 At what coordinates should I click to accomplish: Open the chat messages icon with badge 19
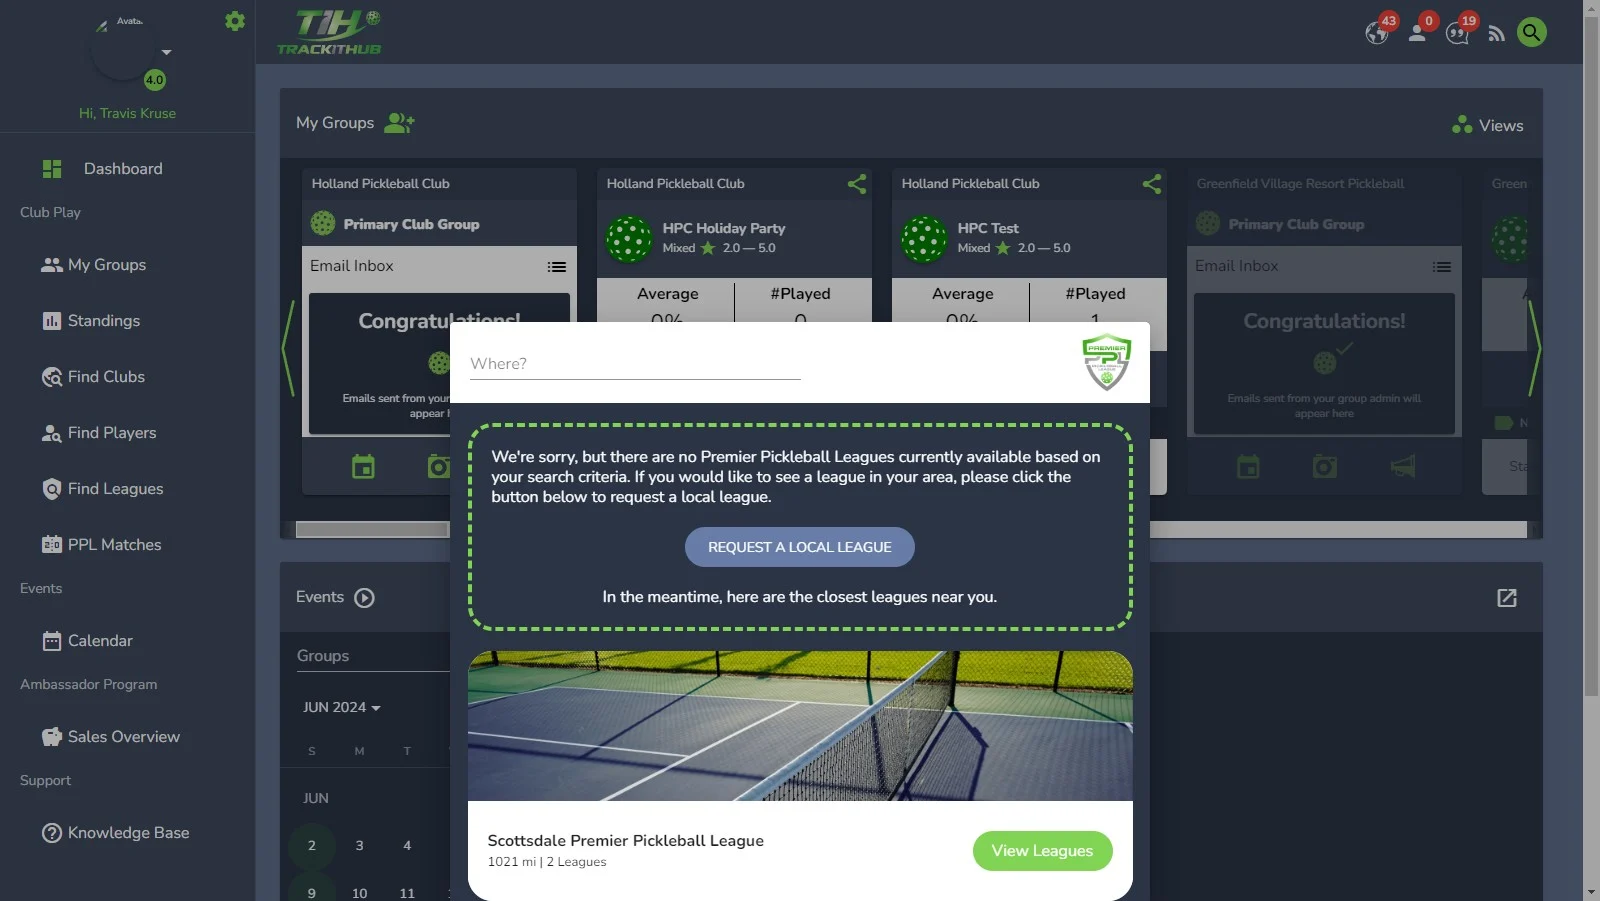(x=1458, y=34)
